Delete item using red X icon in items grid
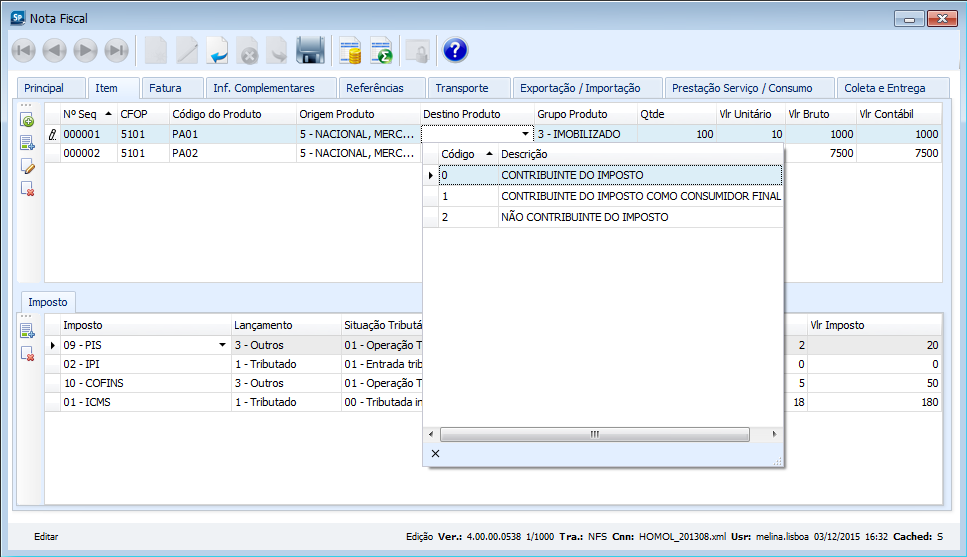 pyautogui.click(x=28, y=189)
